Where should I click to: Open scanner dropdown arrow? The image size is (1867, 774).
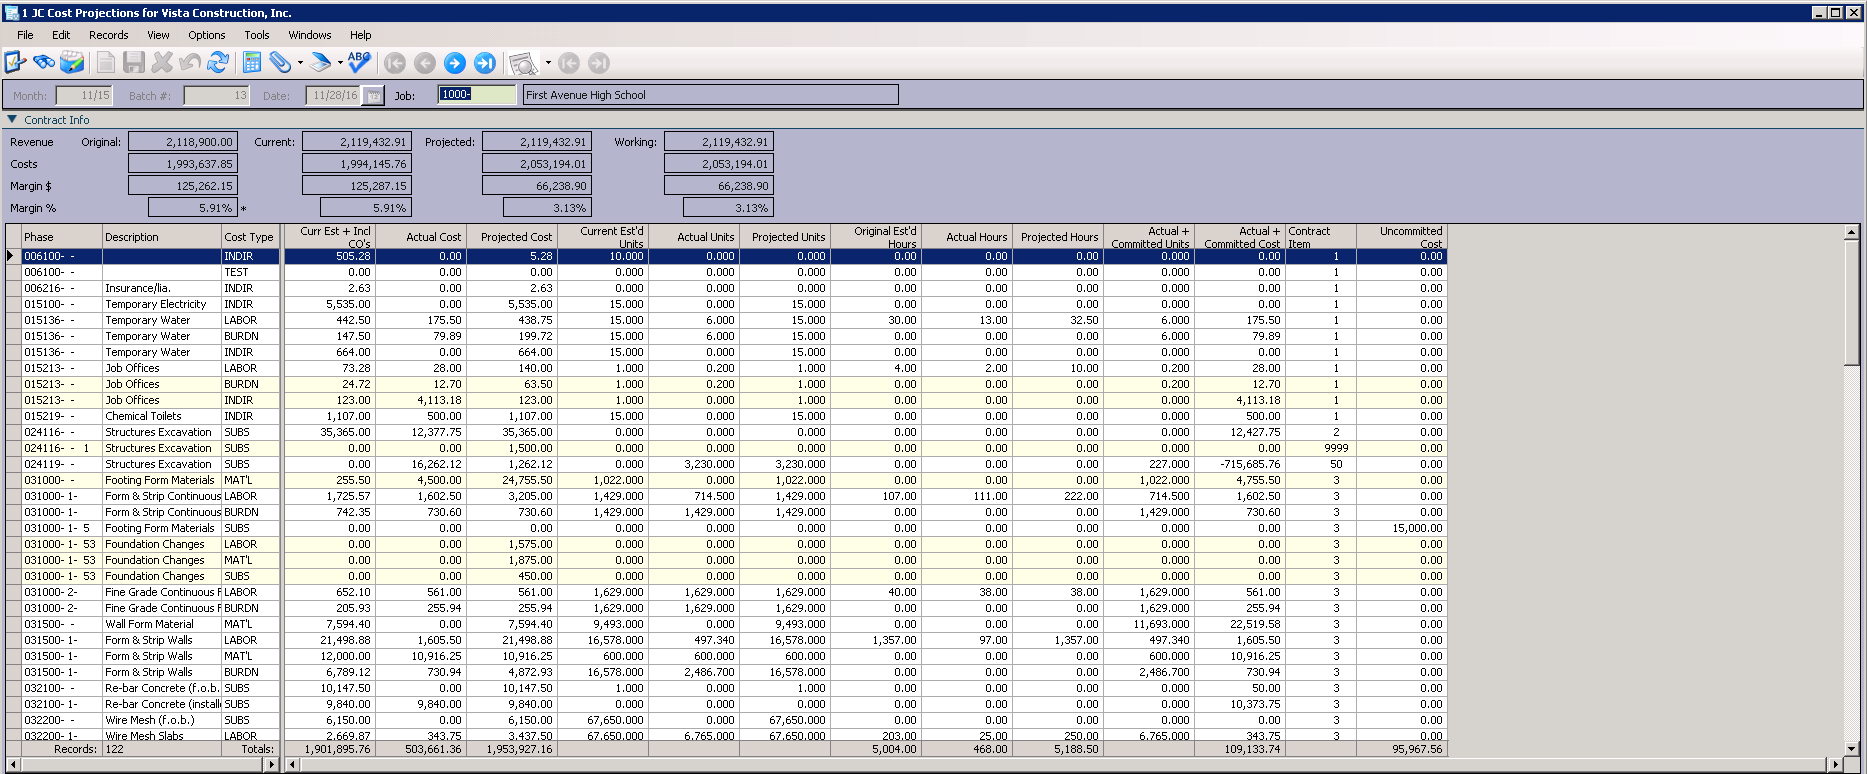(x=340, y=63)
